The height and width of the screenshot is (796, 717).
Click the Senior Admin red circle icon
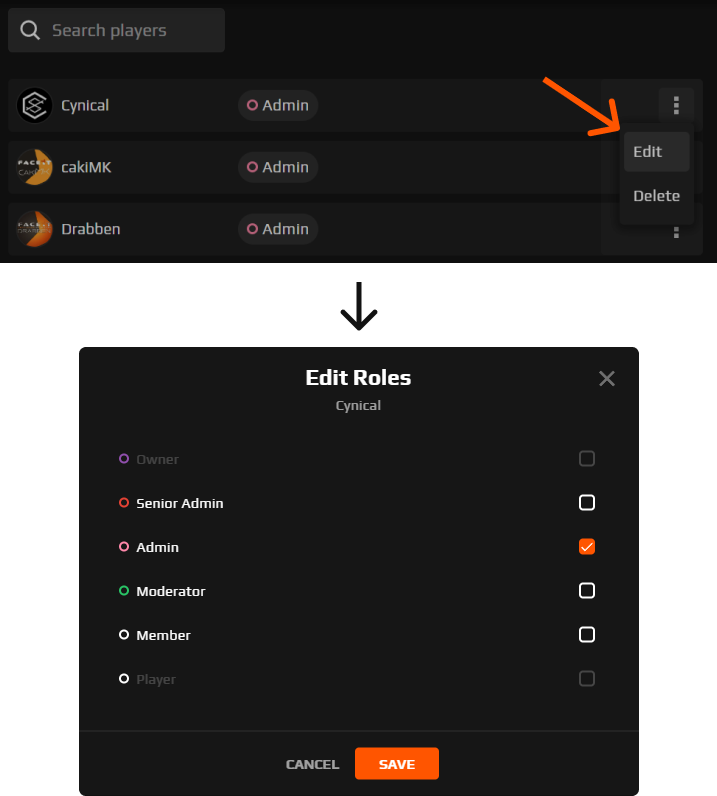[x=124, y=503]
